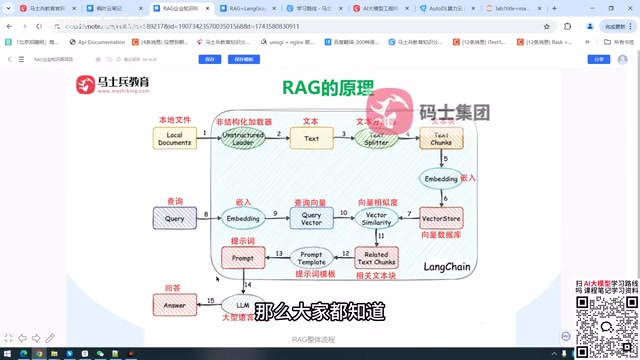This screenshot has height=360, width=640.
Task: Favorite the note with the star icon
Action: 98,59
